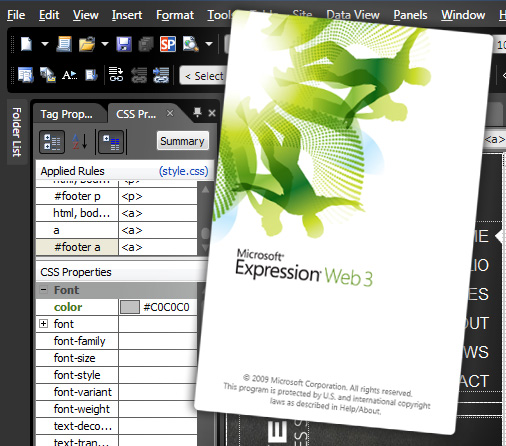Open the New Document dropdown arrow
The height and width of the screenshot is (446, 506).
45,44
